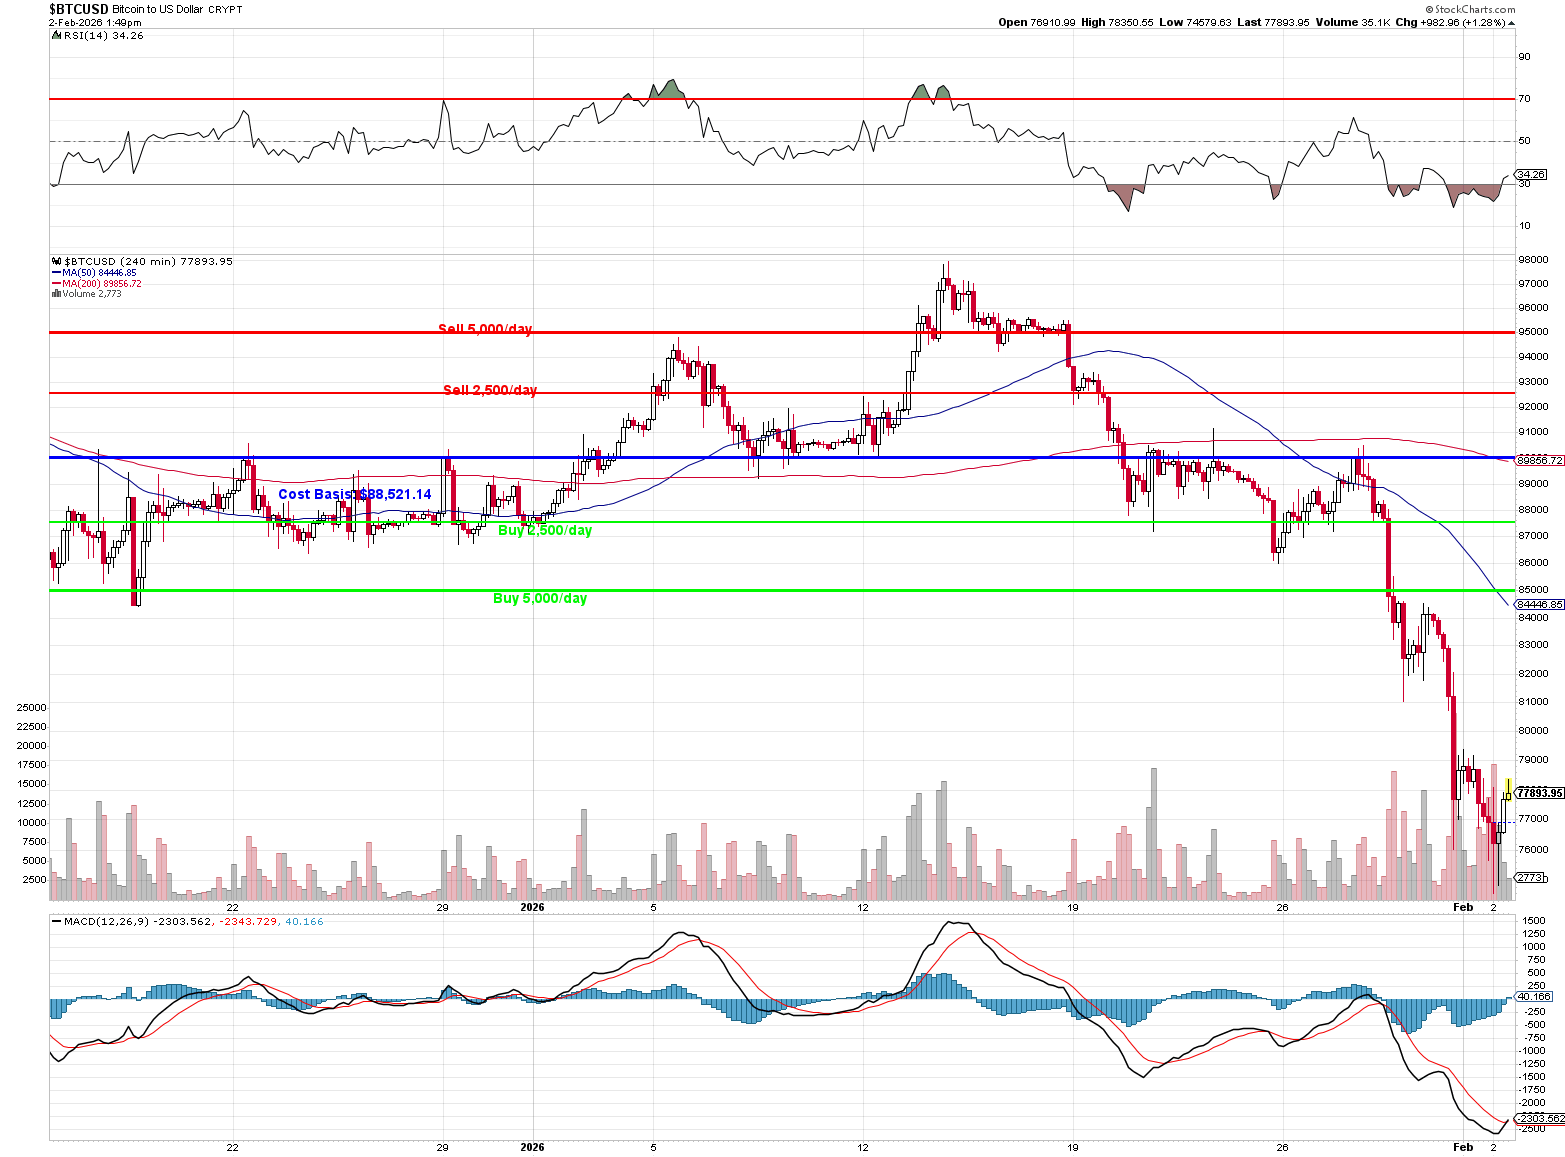This screenshot has width=1565, height=1157.
Task: Click the $BTCUSD ticker symbol title
Action: click(x=79, y=9)
